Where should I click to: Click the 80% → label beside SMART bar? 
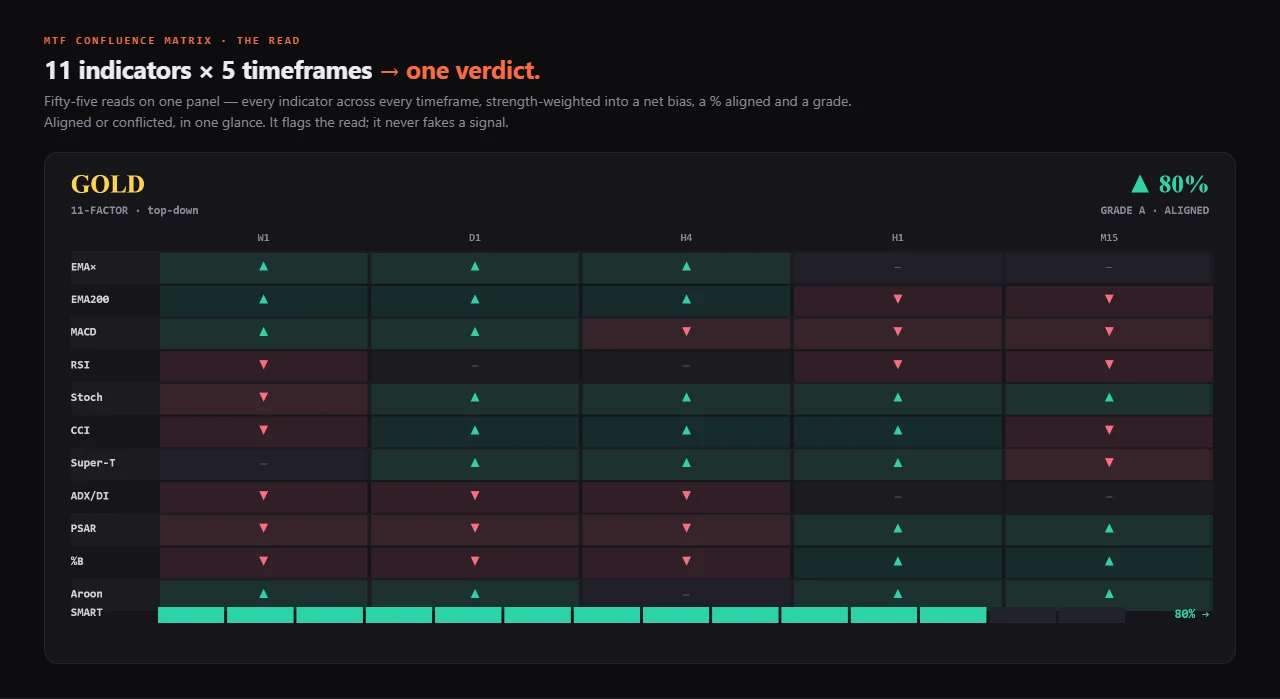point(1192,614)
